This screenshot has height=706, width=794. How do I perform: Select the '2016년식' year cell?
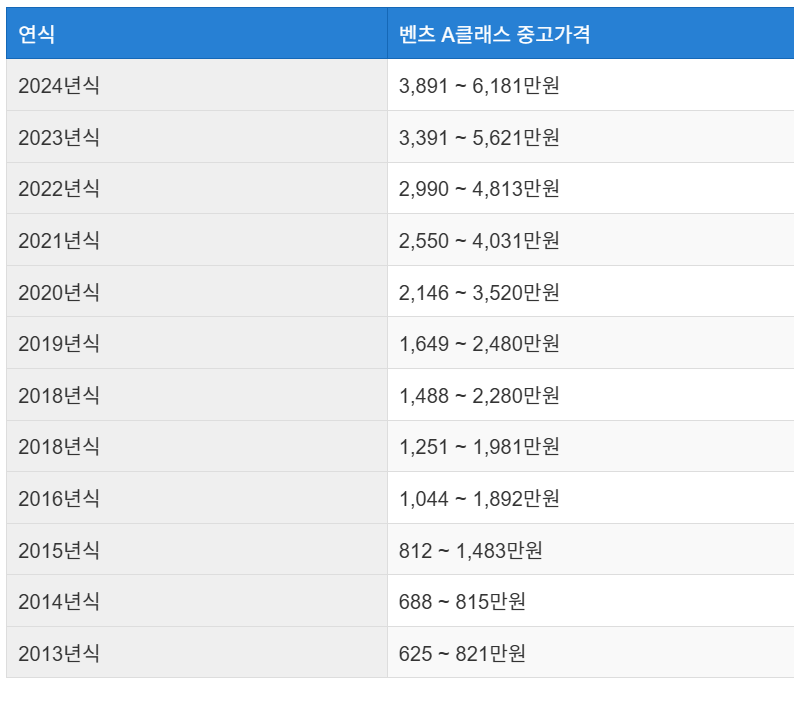[196, 498]
